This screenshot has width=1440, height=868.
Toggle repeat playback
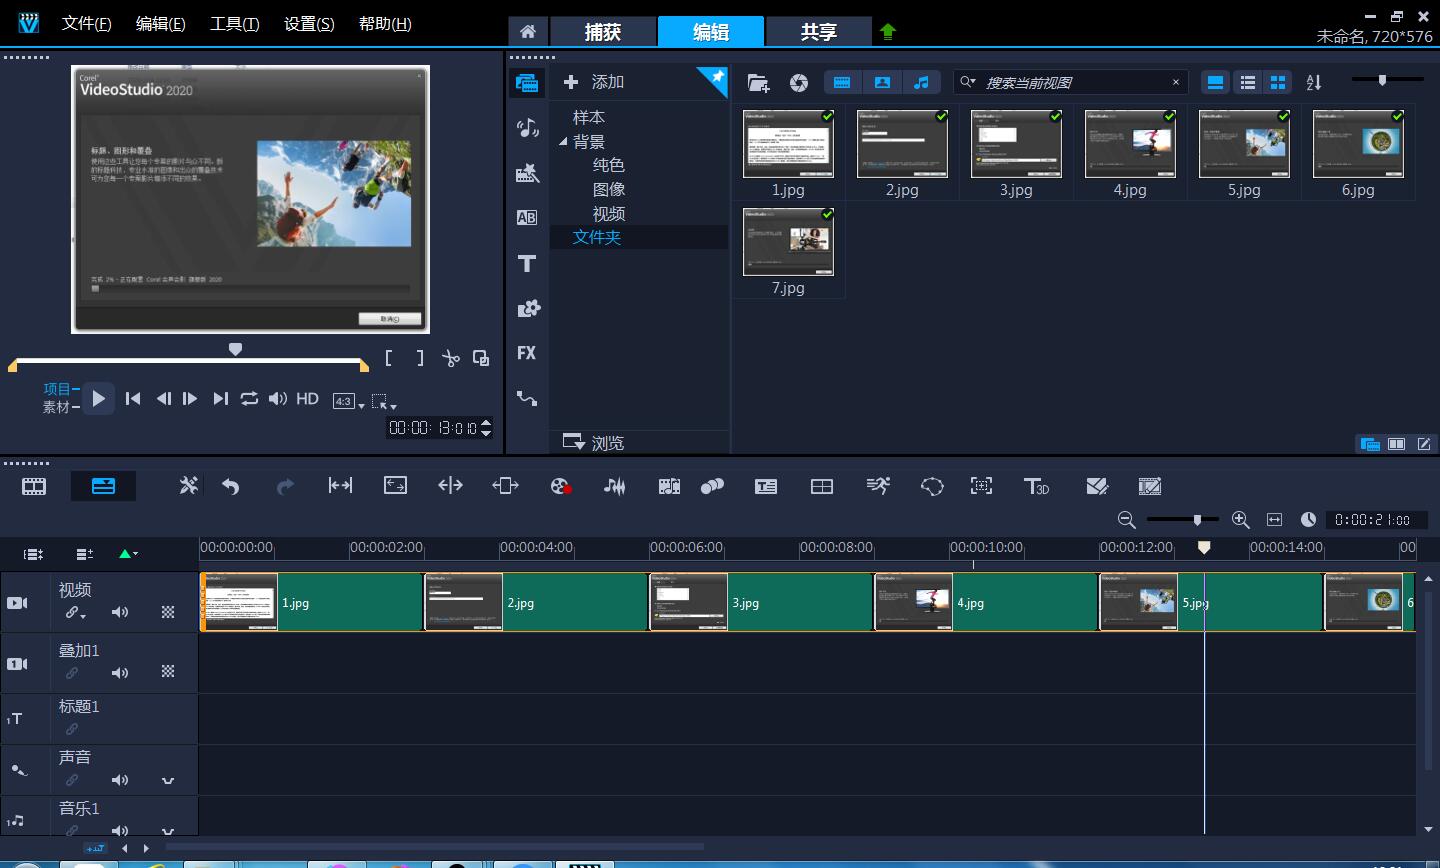pos(249,398)
